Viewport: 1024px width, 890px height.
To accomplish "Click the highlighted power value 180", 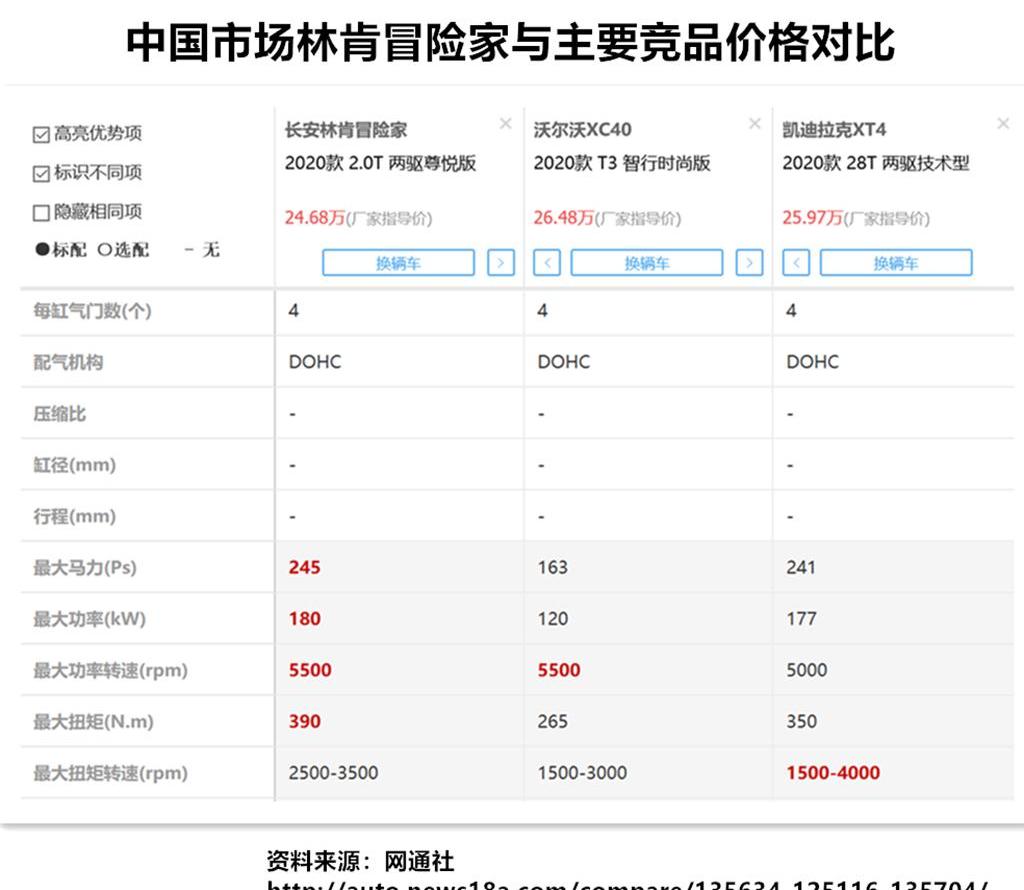I will [x=304, y=619].
